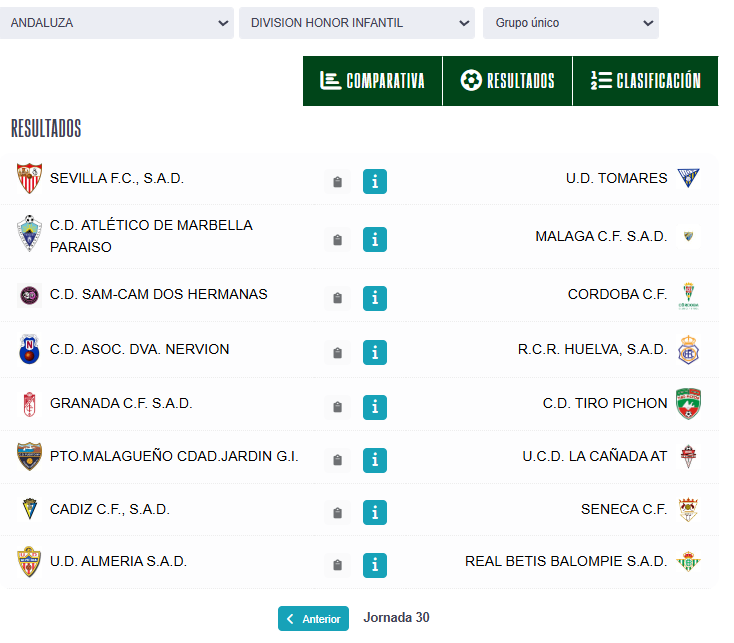Click the Real Betis Balompie crest
The width and height of the screenshot is (734, 643).
tap(688, 562)
